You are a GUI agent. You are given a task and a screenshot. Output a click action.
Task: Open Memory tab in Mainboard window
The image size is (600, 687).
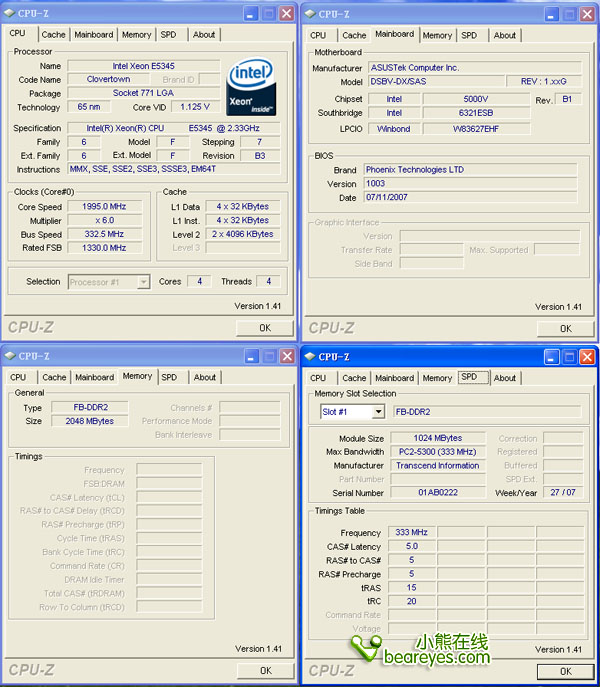(x=437, y=35)
